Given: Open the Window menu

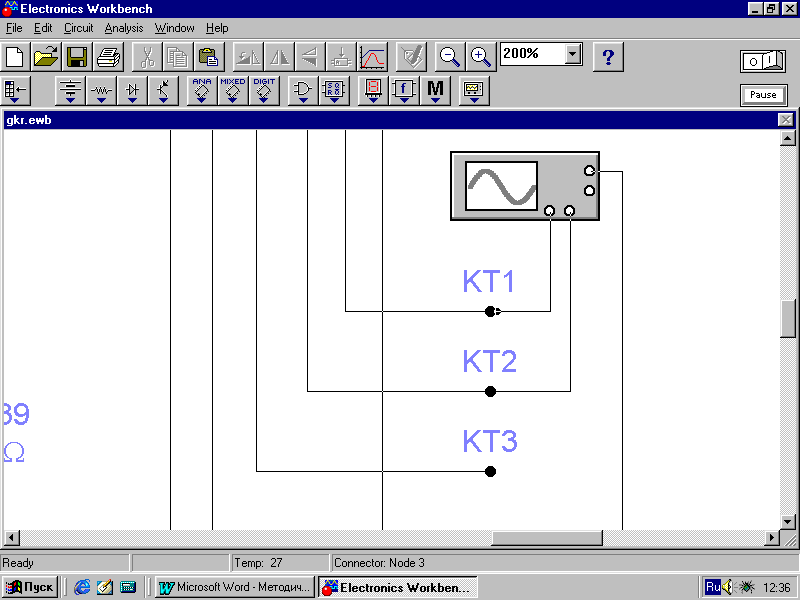Looking at the screenshot, I should click(x=174, y=28).
